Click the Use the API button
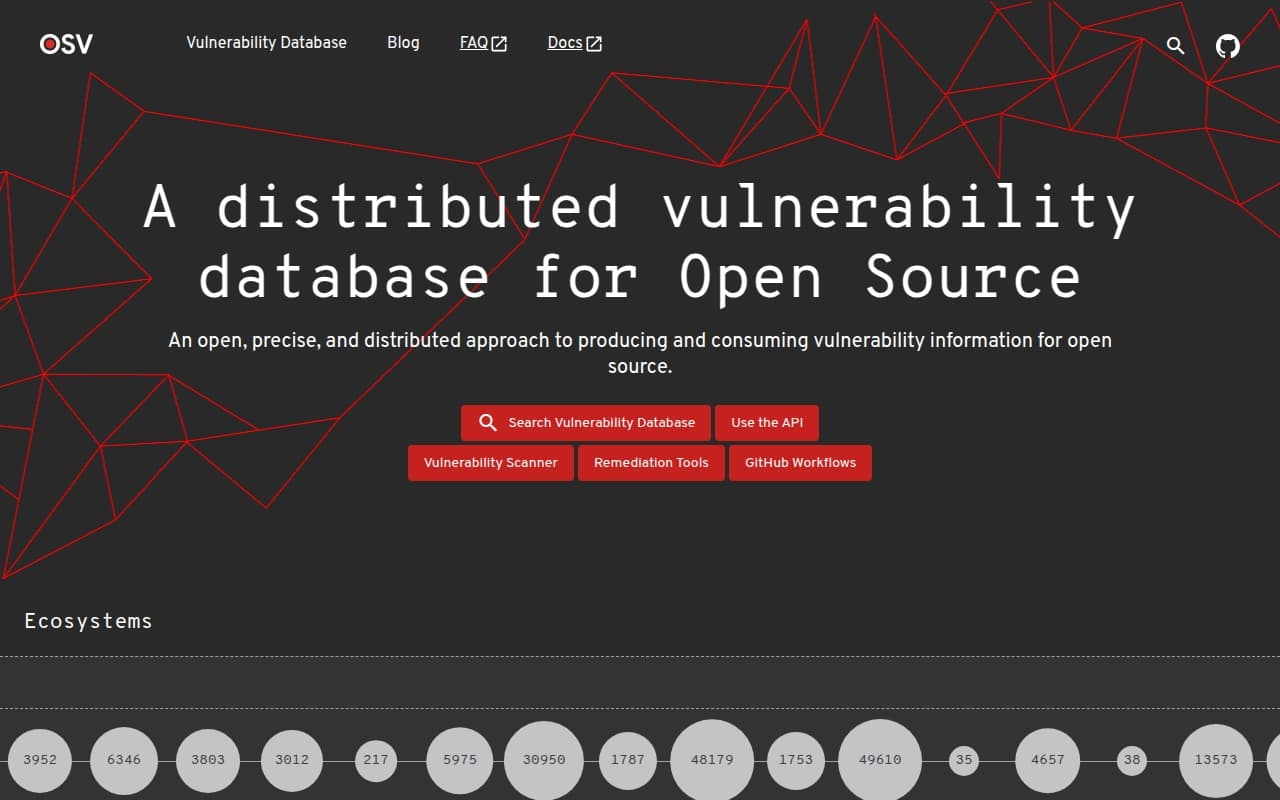The height and width of the screenshot is (800, 1280). (767, 422)
